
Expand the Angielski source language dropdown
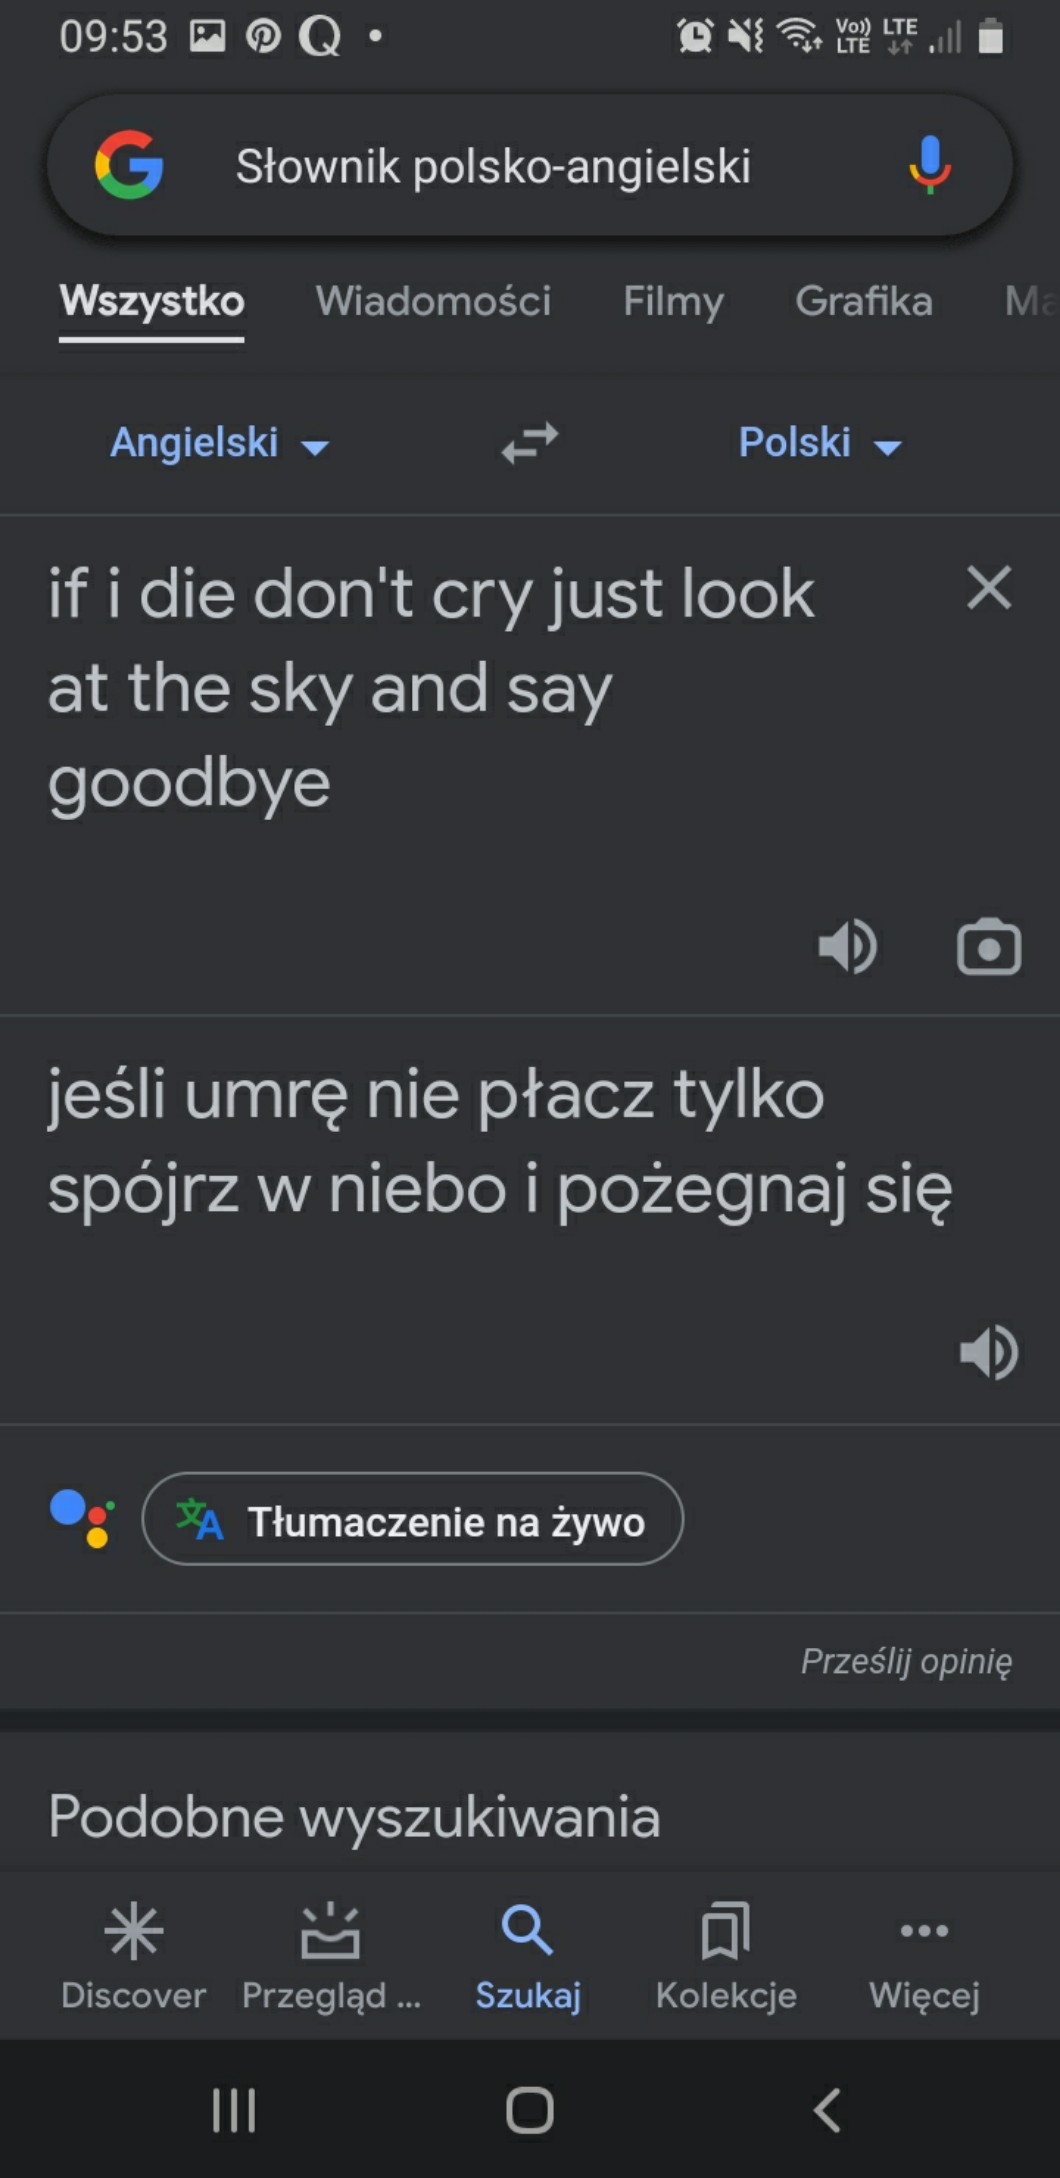coord(219,443)
